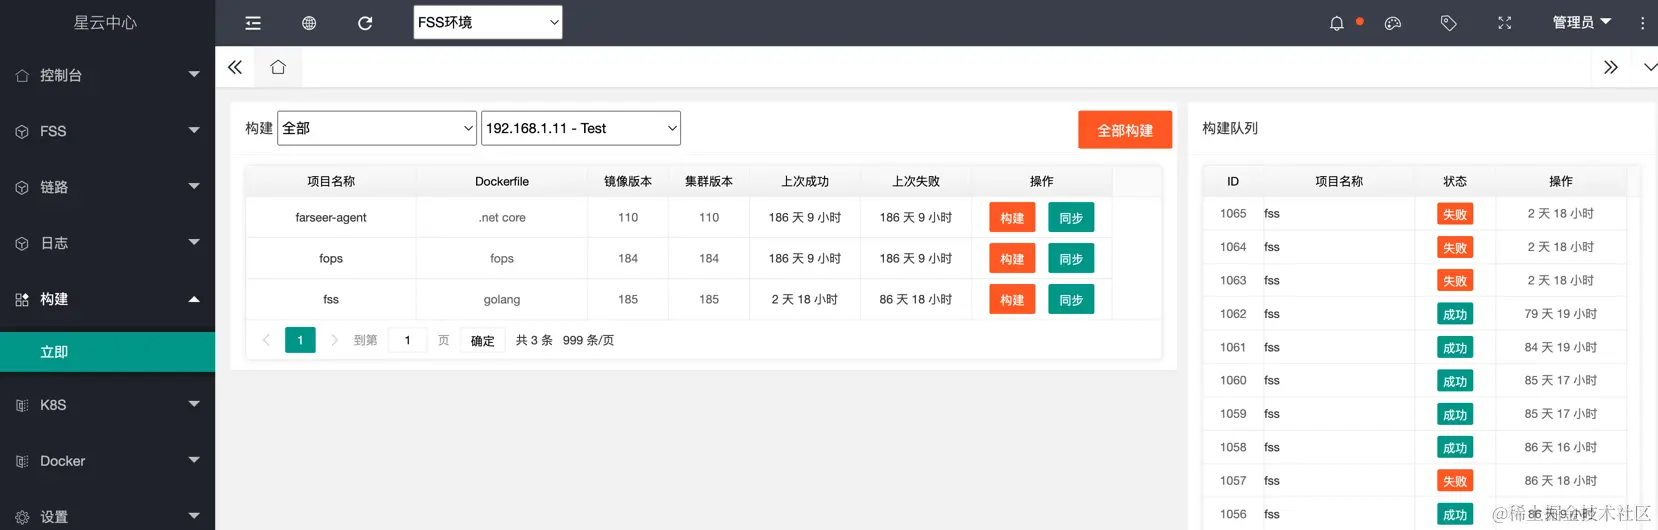1658x530 pixels.
Task: Click 成功 status of queue 1060
Action: [1455, 381]
